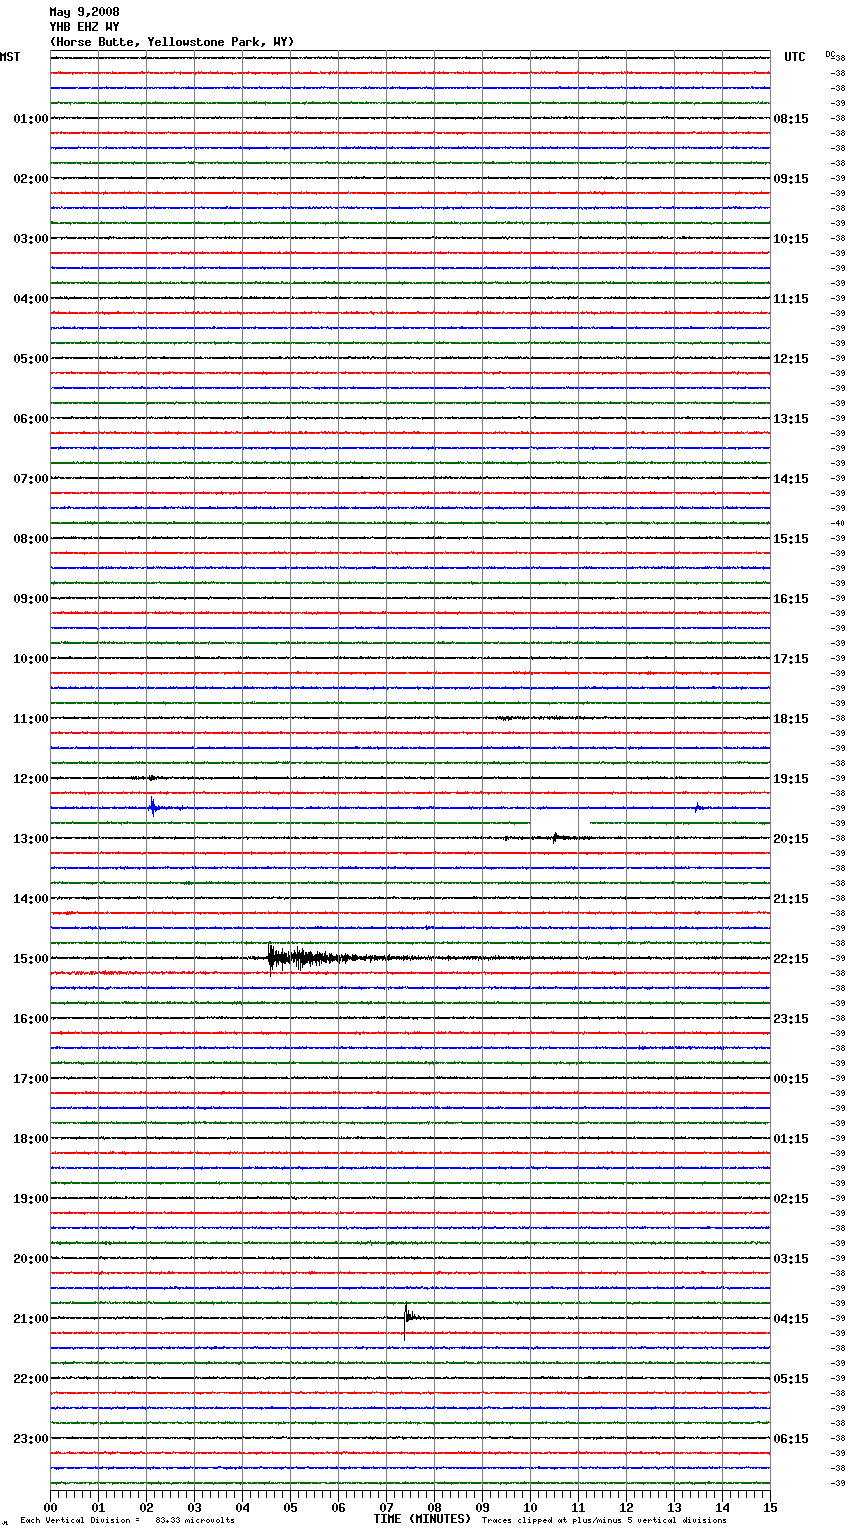Screen dimensions: 850x1534
Task: Select the 15:00 MST row label
Action: [31, 959]
